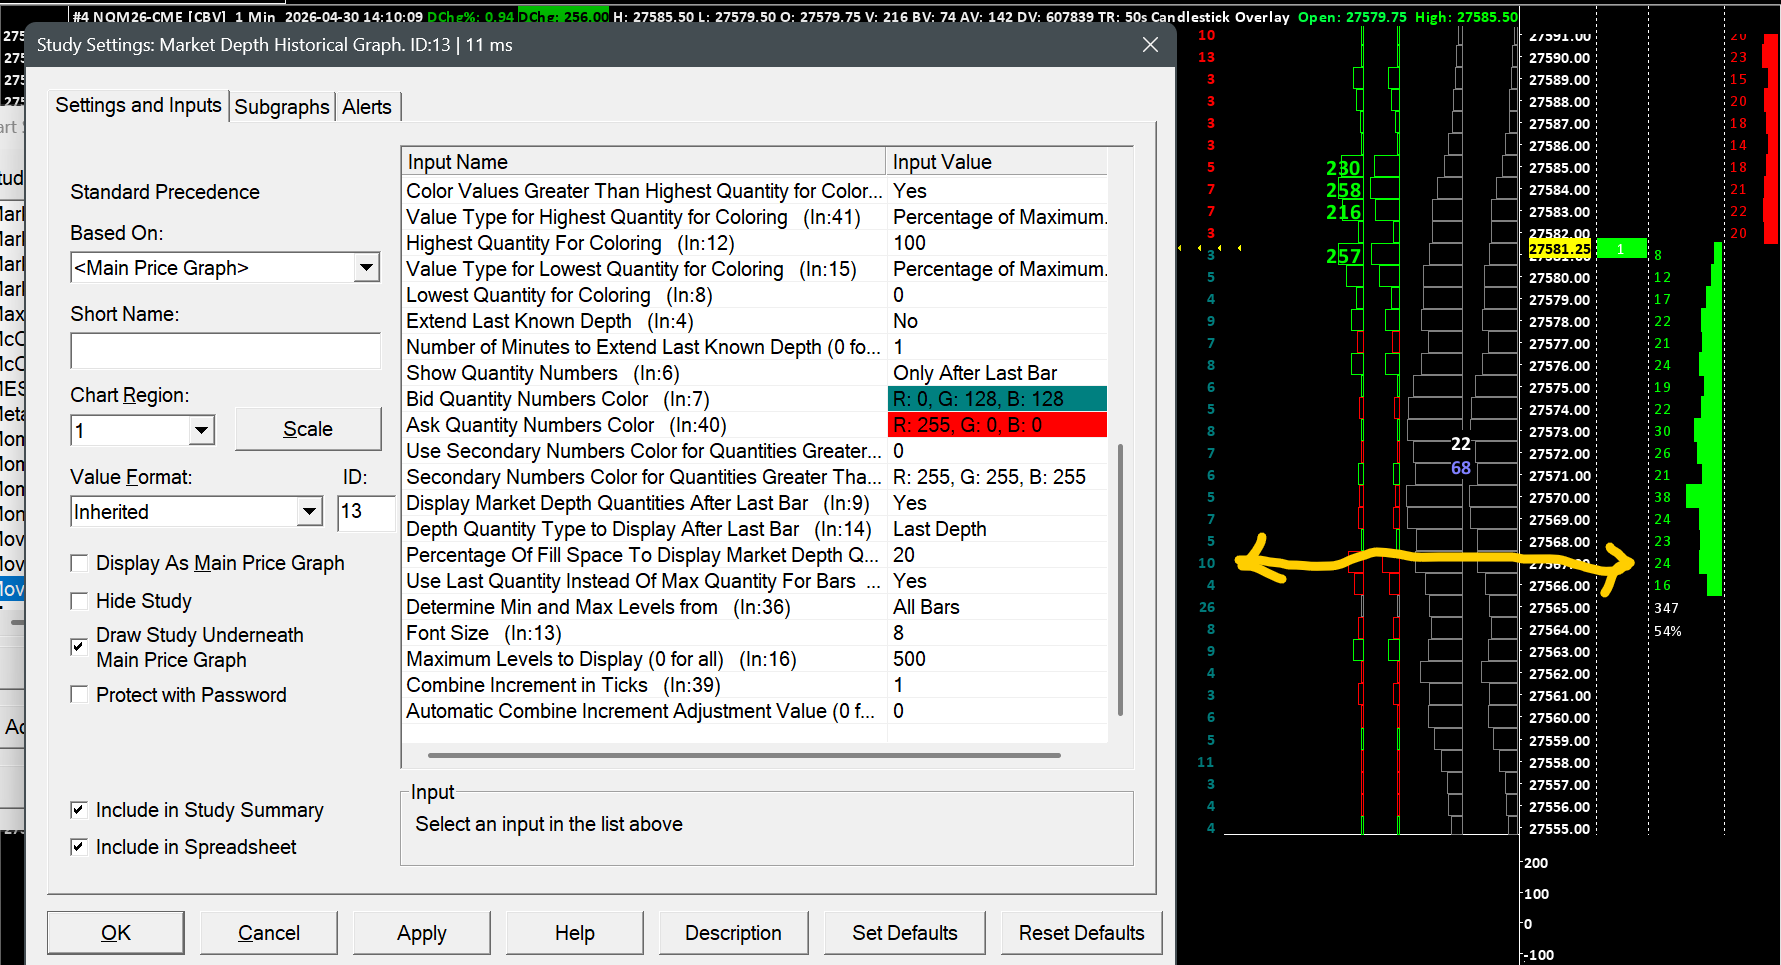
Task: Click the study ID field
Action: pos(365,512)
